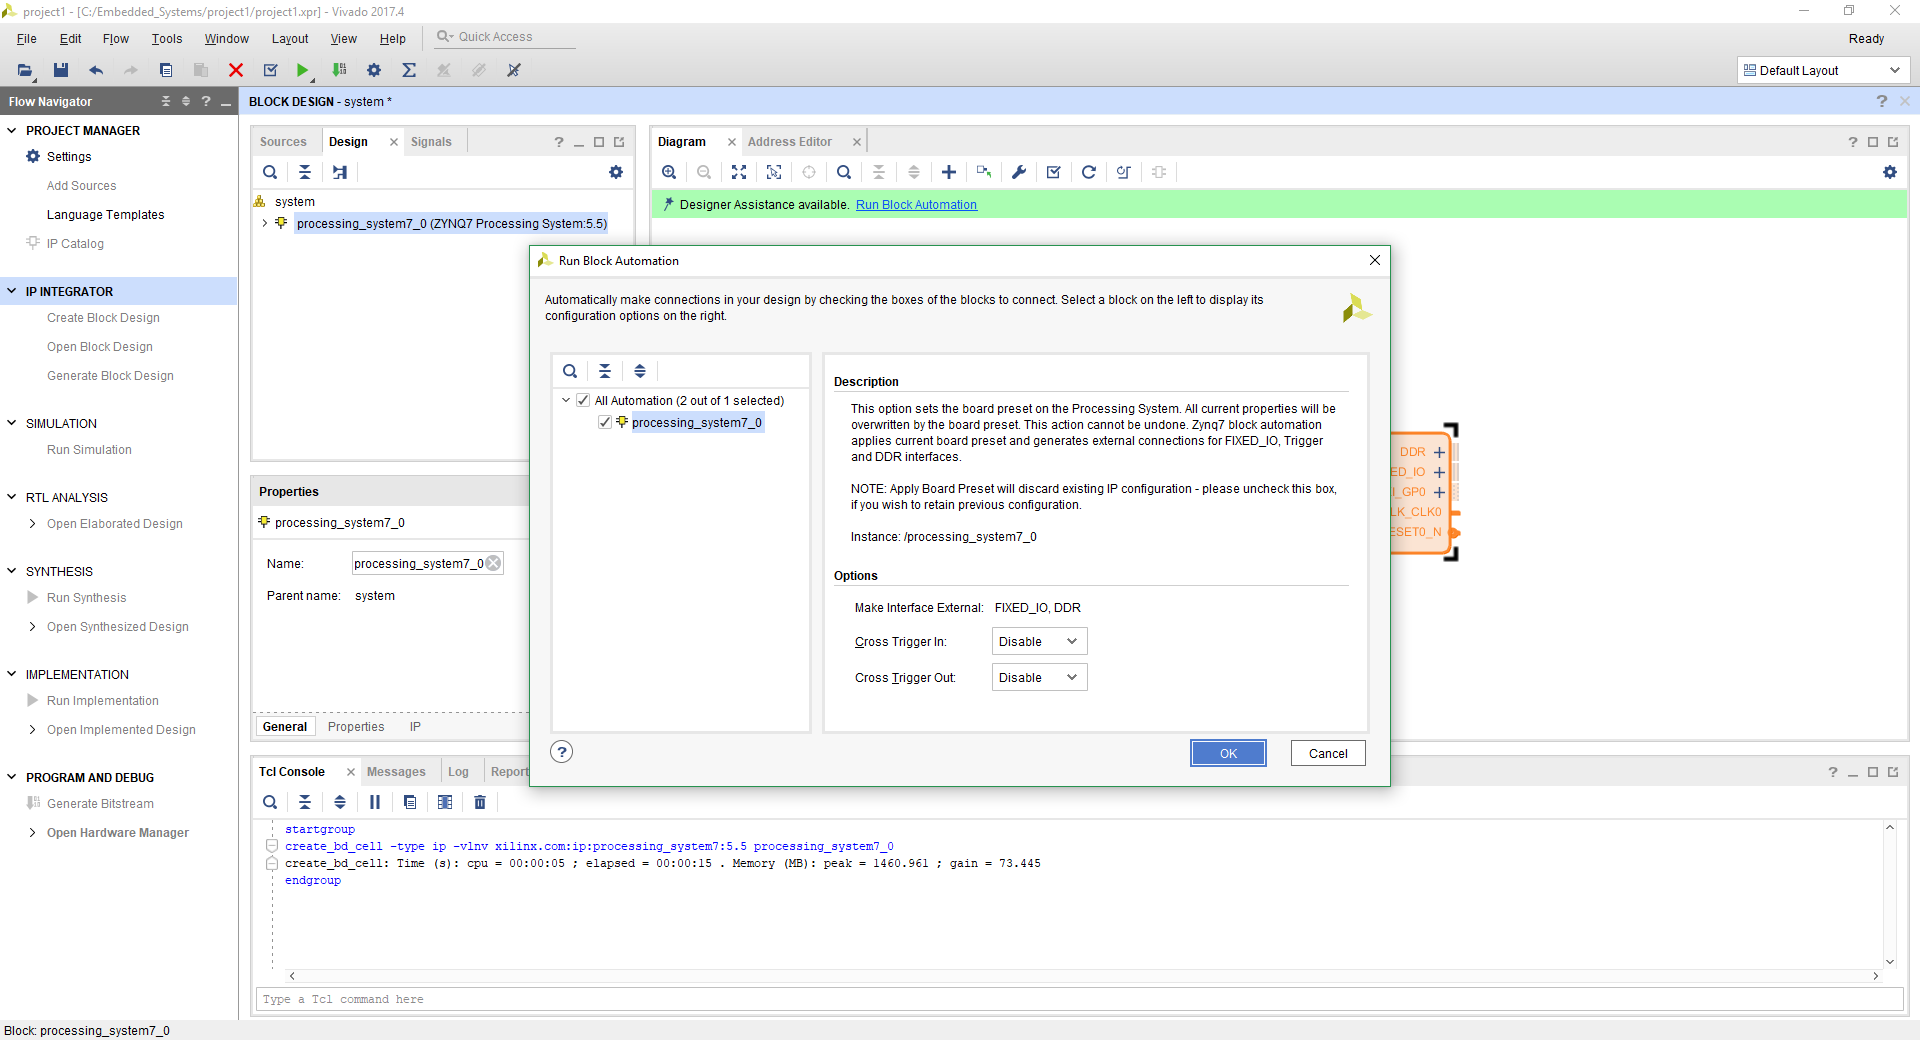Clear the Name field with X icon
The height and width of the screenshot is (1040, 1920).
[x=493, y=563]
